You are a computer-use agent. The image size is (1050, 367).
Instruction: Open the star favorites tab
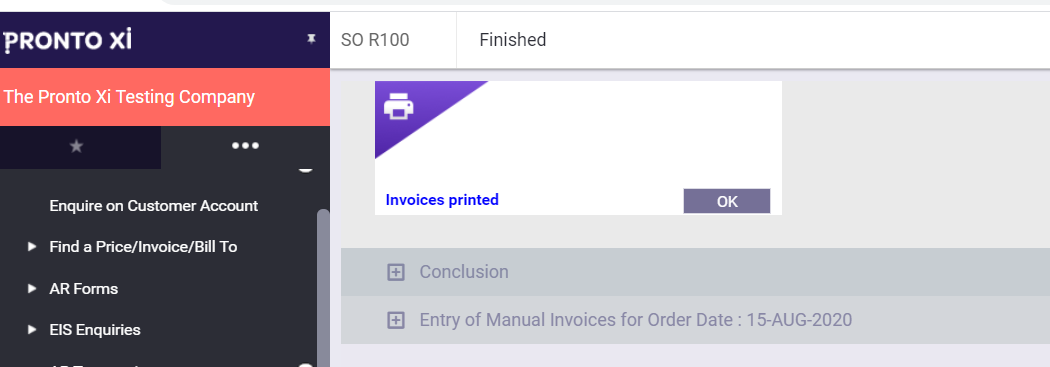coord(76,146)
